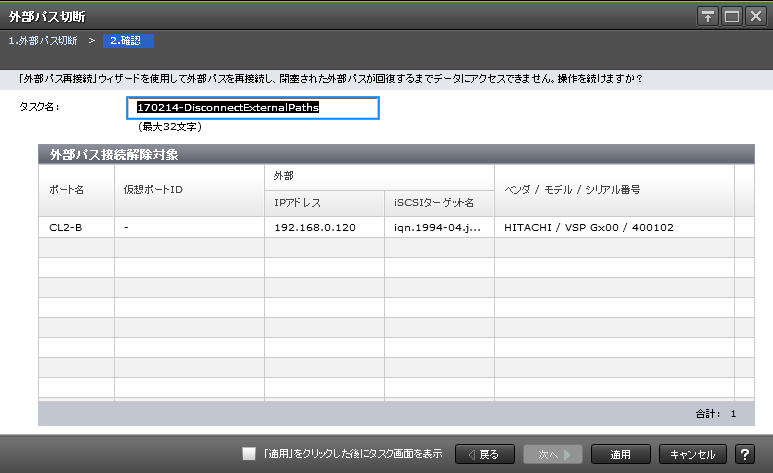Click the タスク名 input field
The height and width of the screenshot is (473, 773).
[253, 108]
